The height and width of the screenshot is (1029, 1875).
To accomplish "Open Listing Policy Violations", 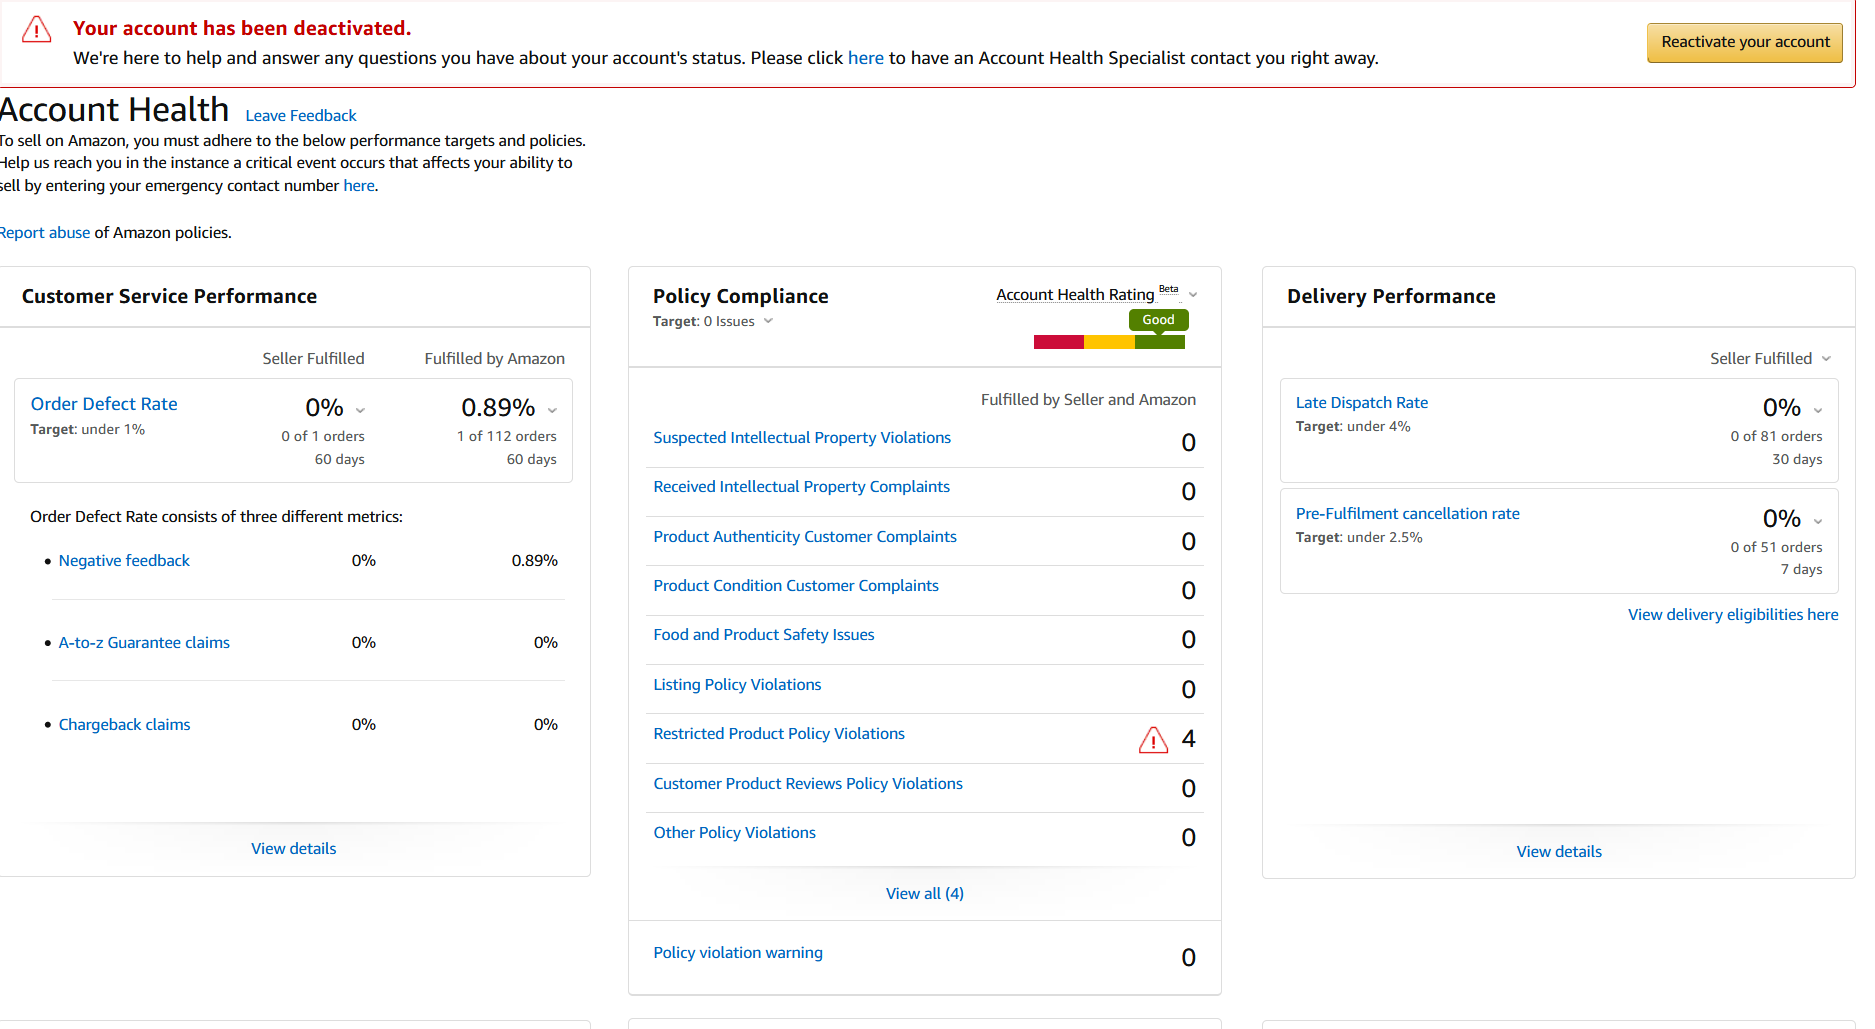I will pos(737,685).
